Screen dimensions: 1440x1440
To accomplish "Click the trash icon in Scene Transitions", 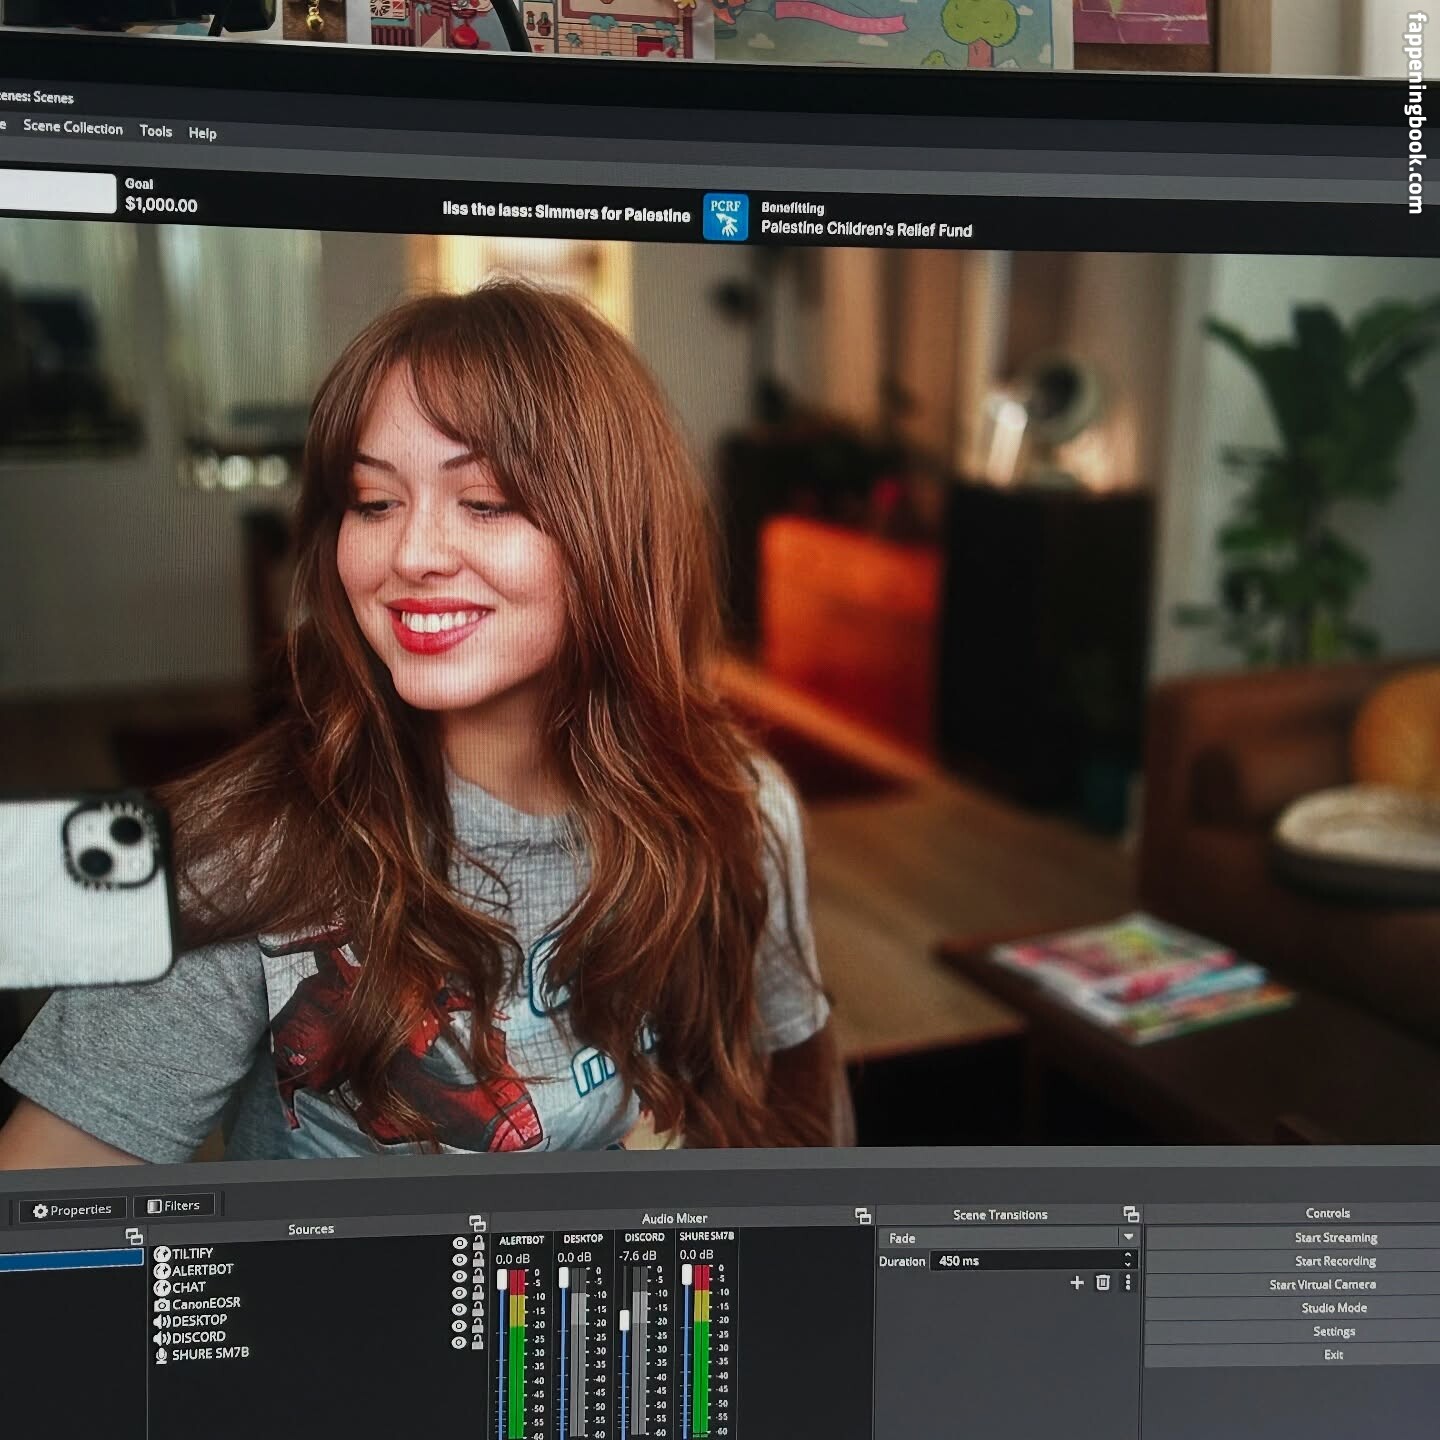I will click(1103, 1282).
